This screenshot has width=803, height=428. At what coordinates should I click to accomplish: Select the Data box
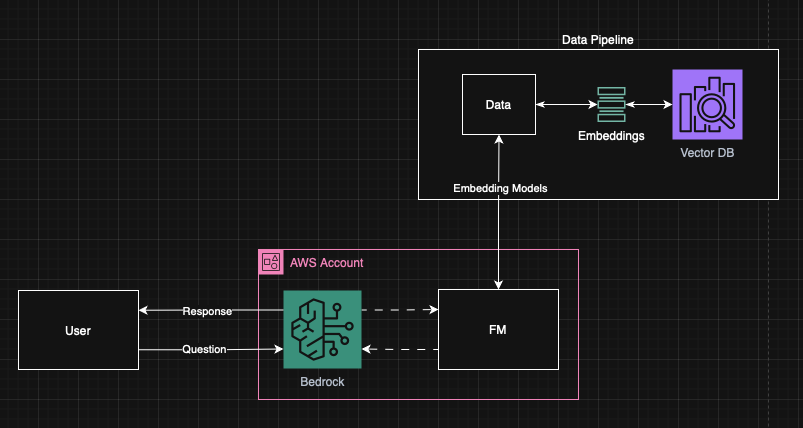(x=499, y=104)
